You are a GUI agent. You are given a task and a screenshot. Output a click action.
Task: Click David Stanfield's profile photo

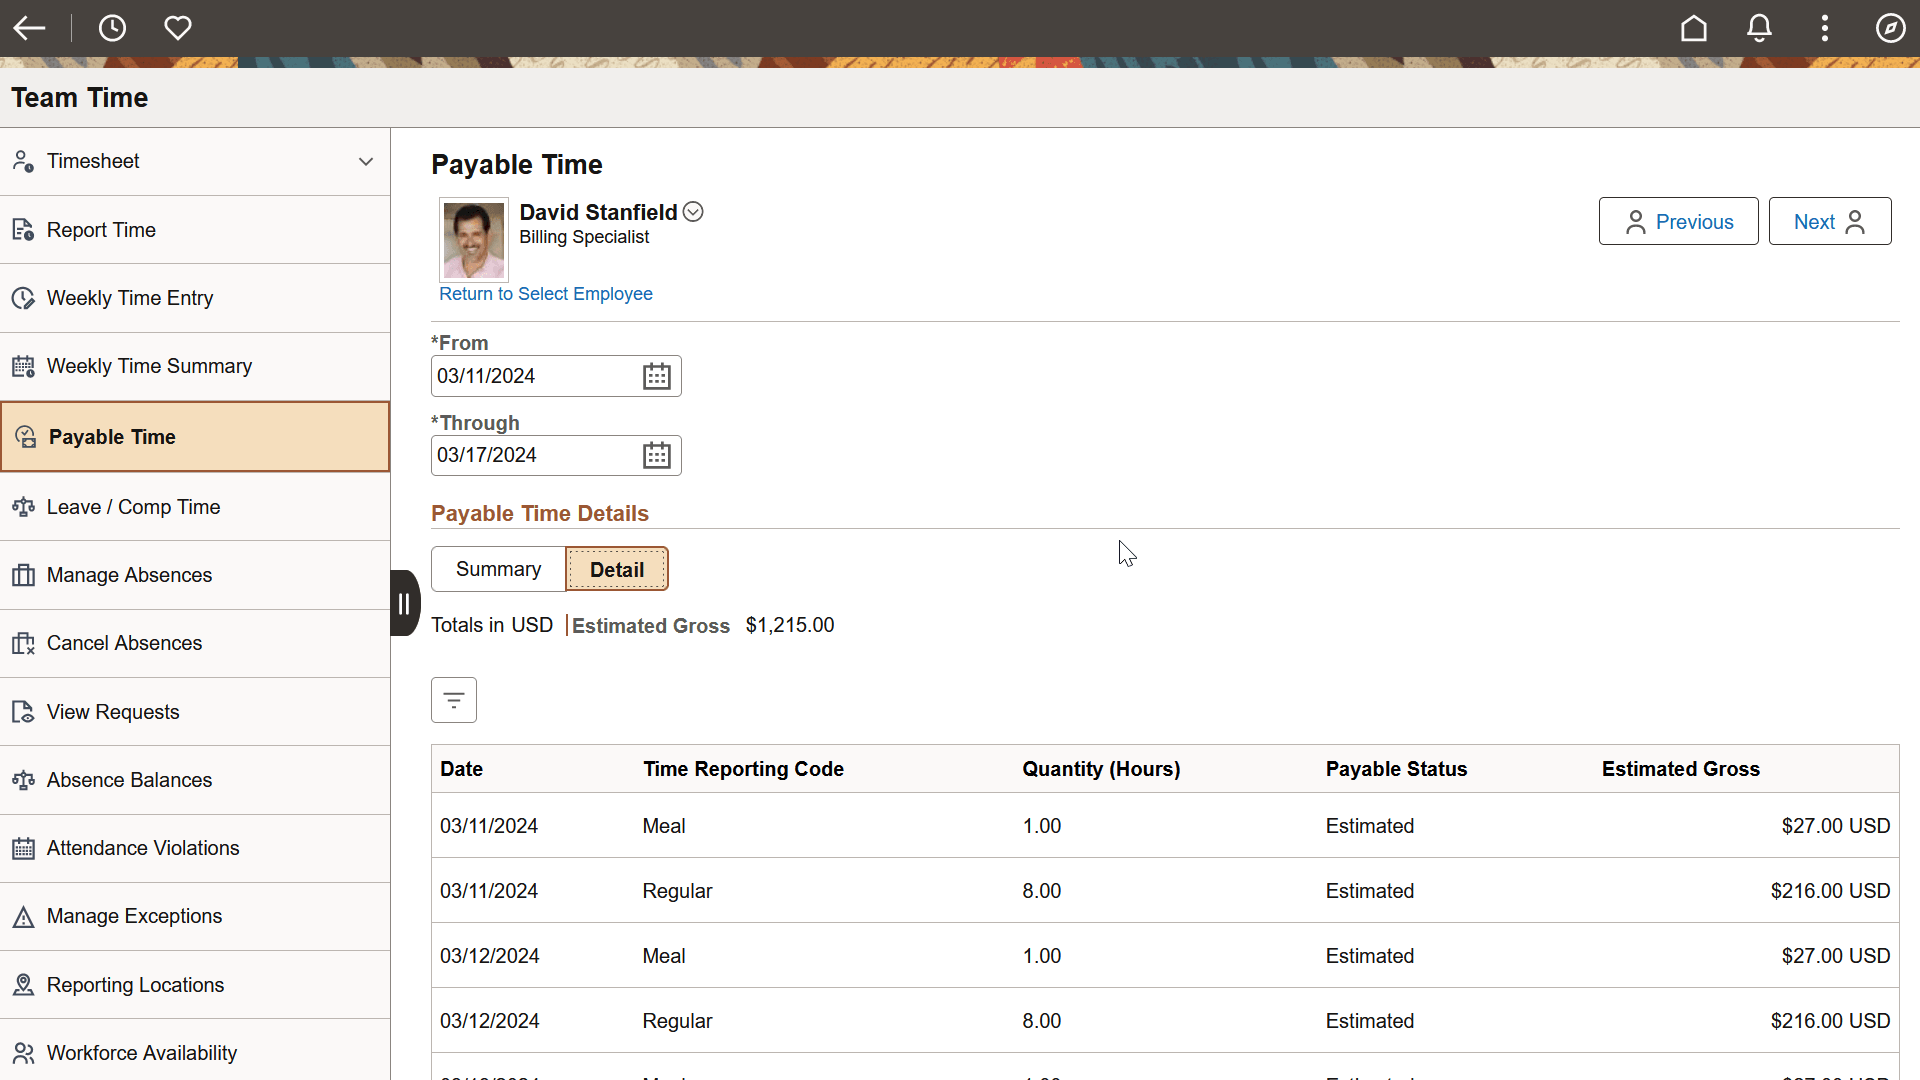pos(473,239)
